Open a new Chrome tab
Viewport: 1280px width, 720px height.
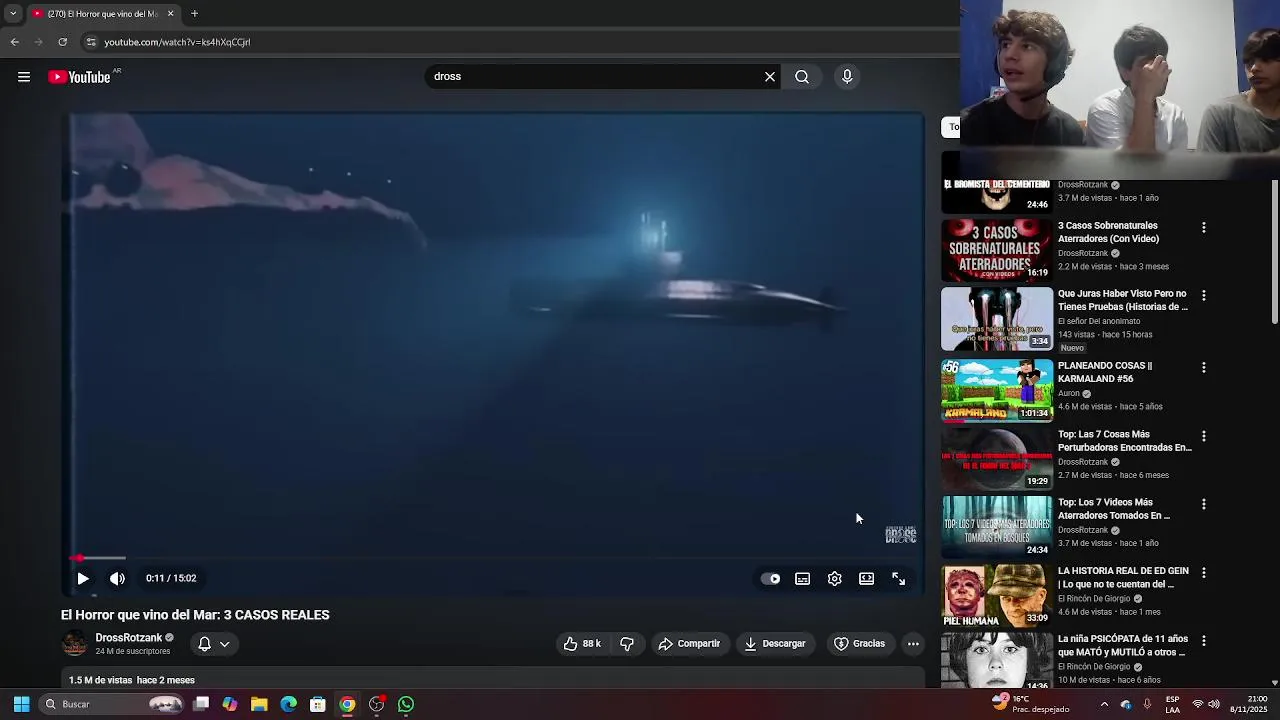pos(194,14)
